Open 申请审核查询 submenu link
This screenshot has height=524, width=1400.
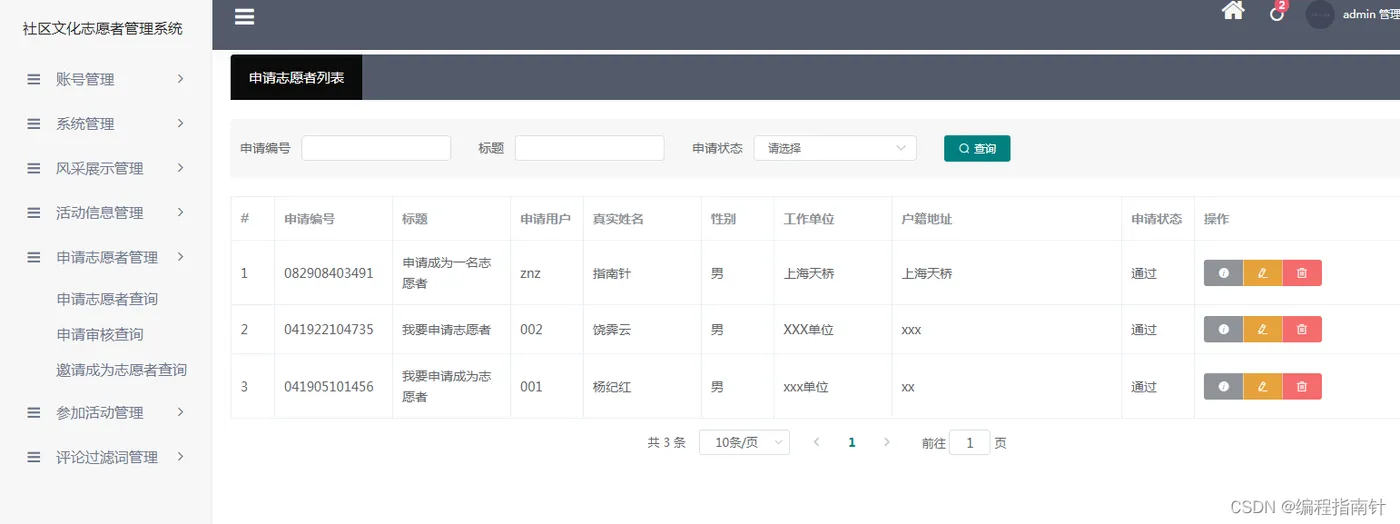(x=100, y=334)
